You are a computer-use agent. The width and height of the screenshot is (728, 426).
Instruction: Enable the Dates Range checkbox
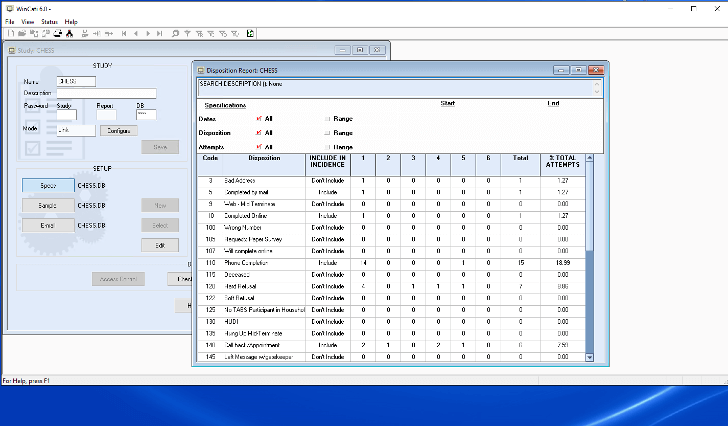point(327,119)
